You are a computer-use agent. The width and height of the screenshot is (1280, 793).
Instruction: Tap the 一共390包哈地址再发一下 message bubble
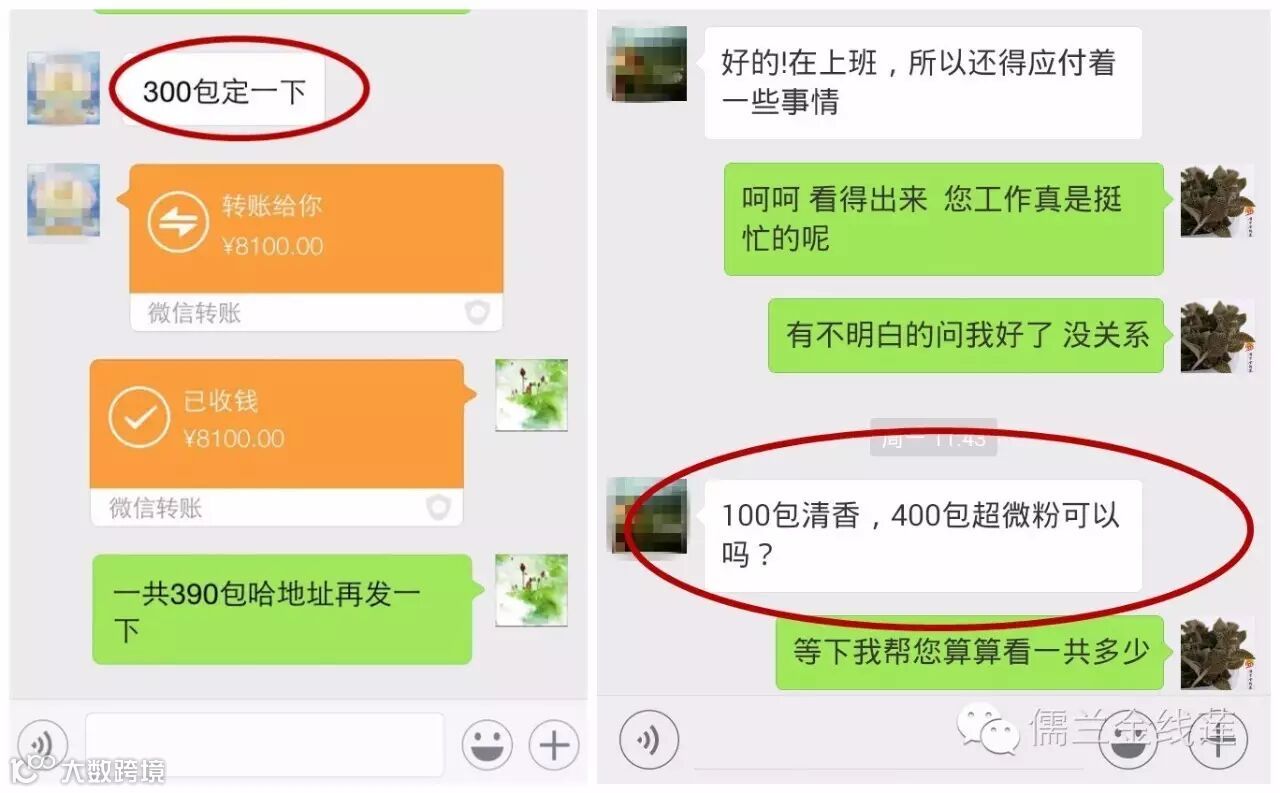281,610
